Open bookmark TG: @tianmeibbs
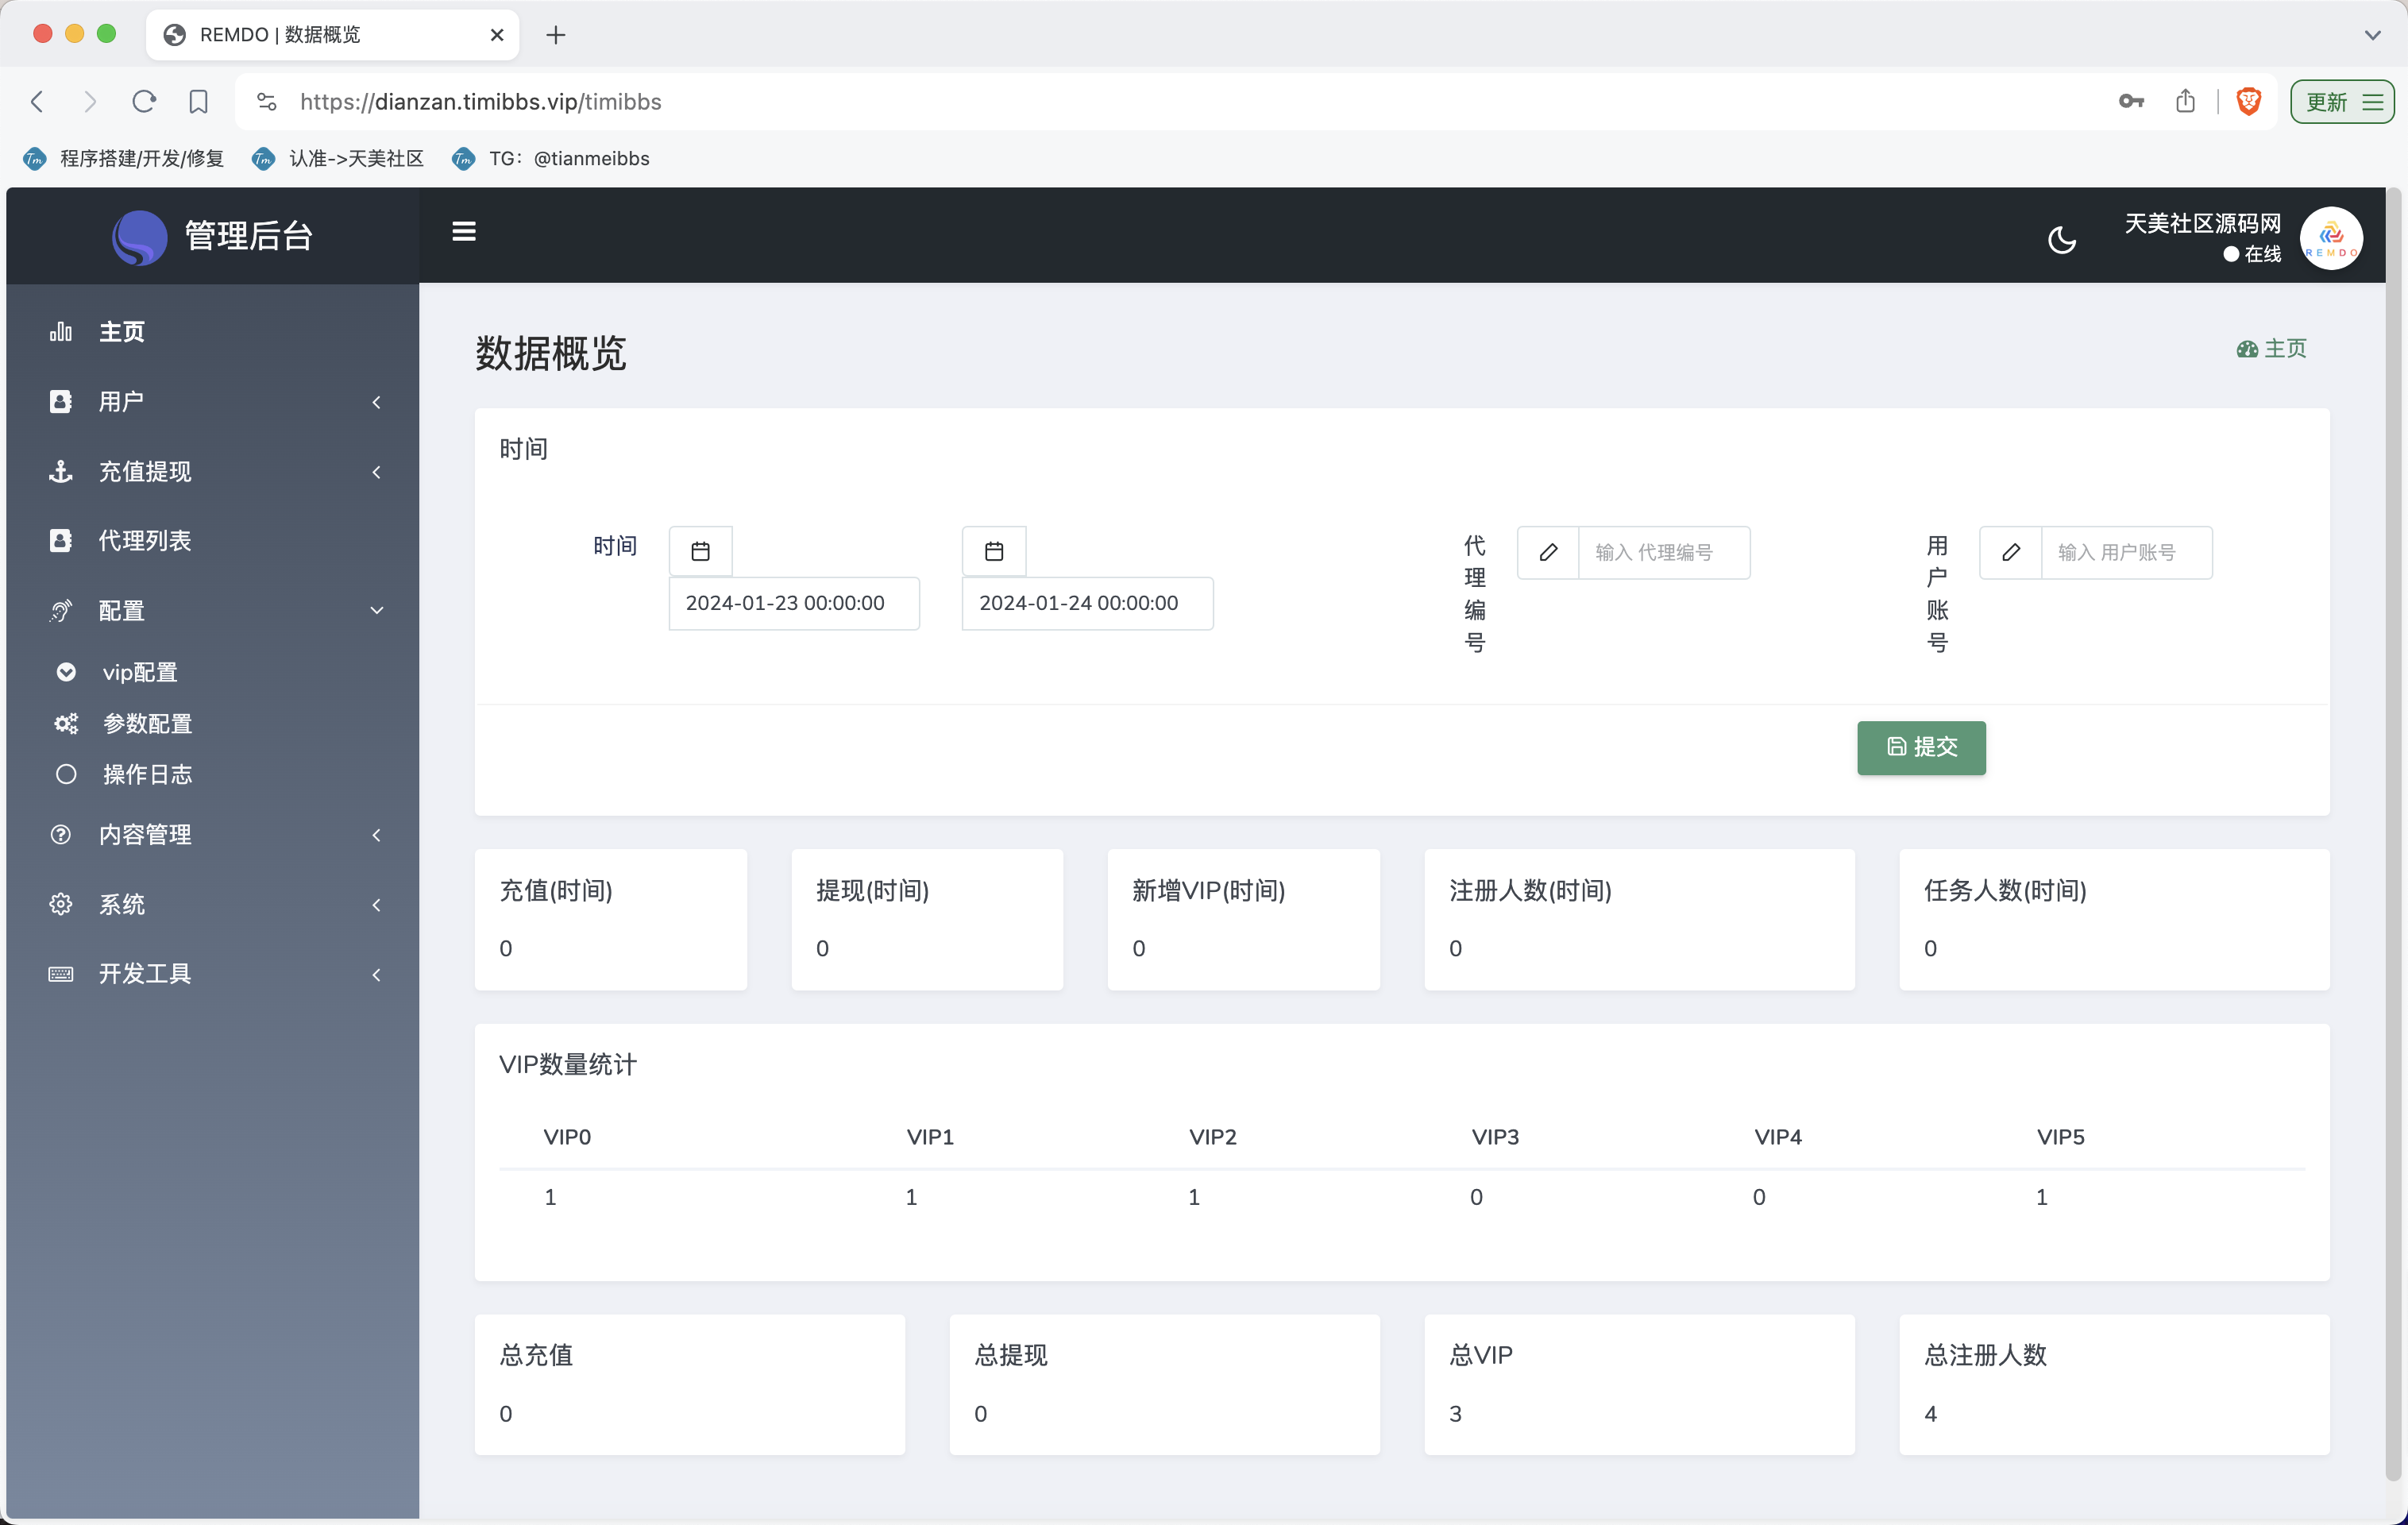The height and width of the screenshot is (1525, 2408). tap(551, 158)
